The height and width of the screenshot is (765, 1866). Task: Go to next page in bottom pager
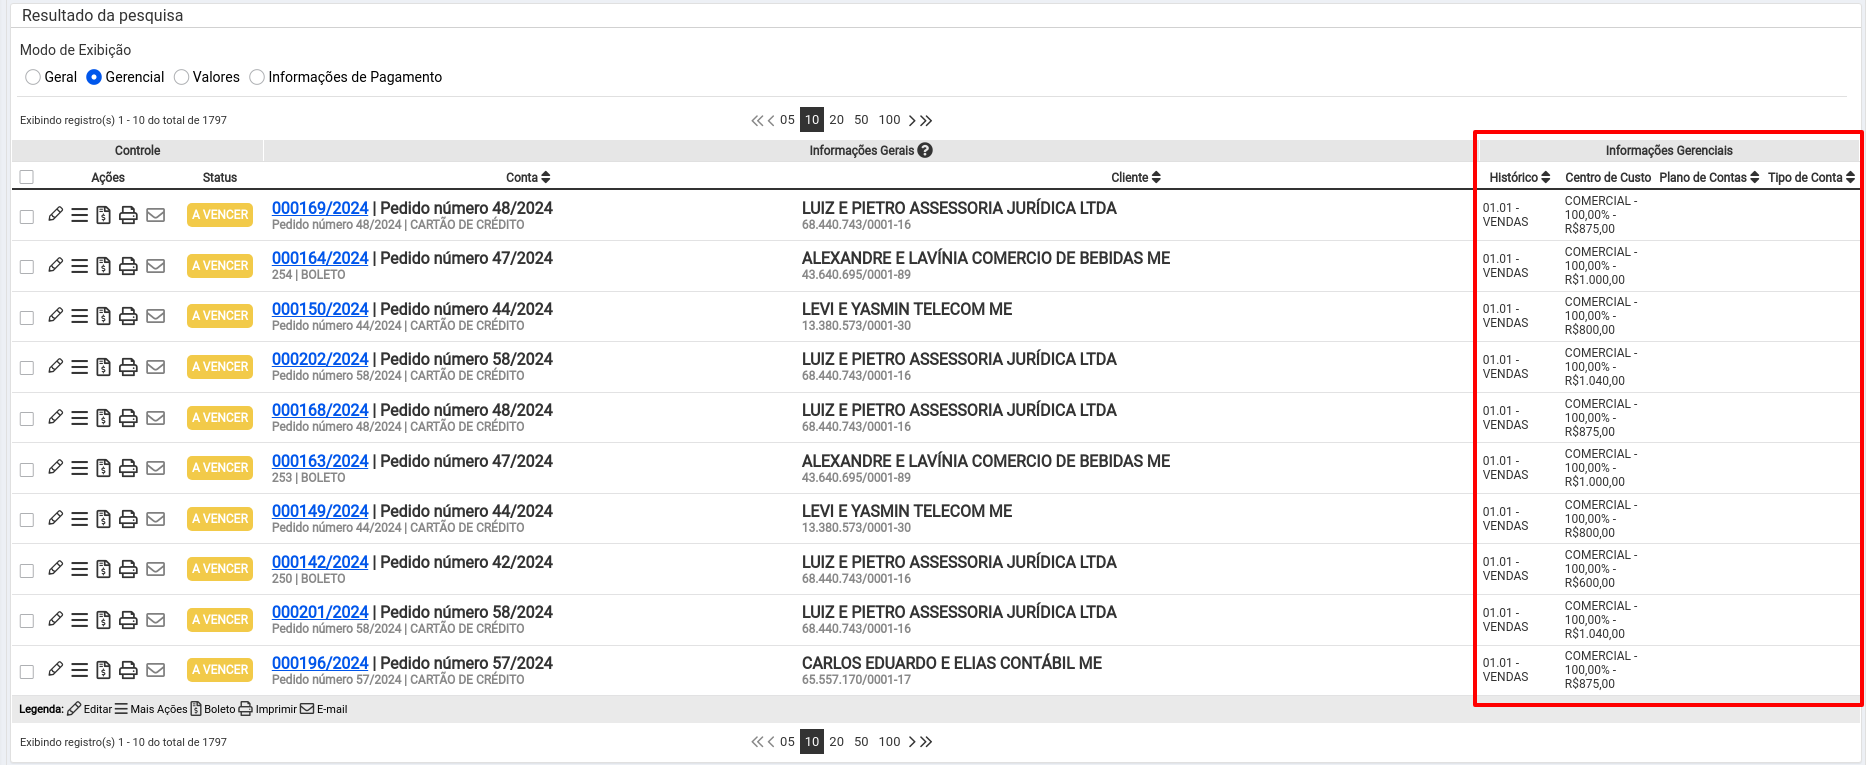pos(912,742)
